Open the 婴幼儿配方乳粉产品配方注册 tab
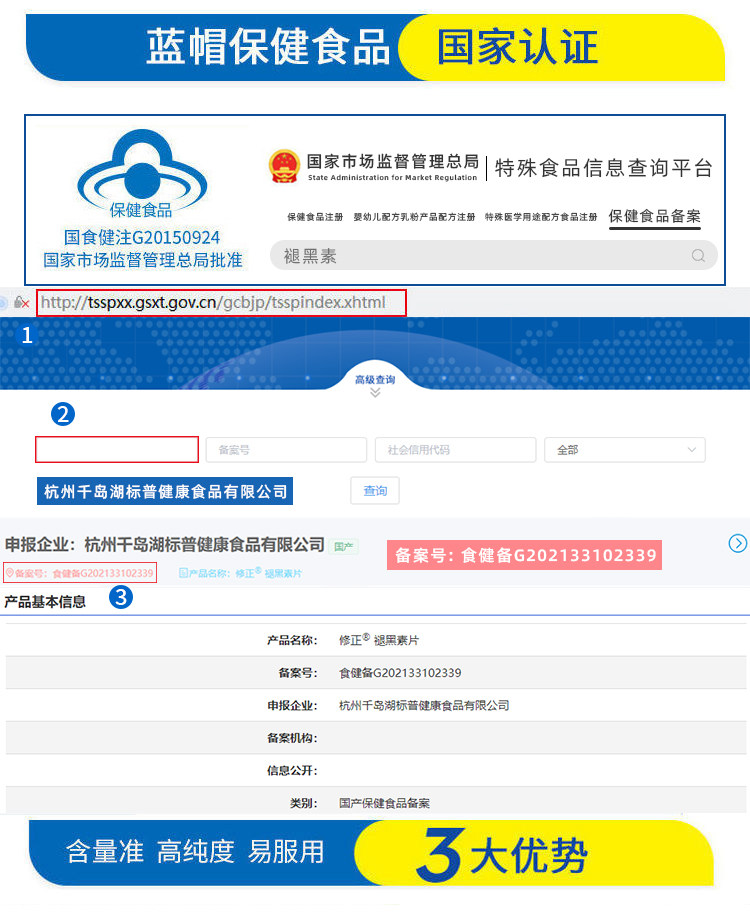 tap(414, 217)
